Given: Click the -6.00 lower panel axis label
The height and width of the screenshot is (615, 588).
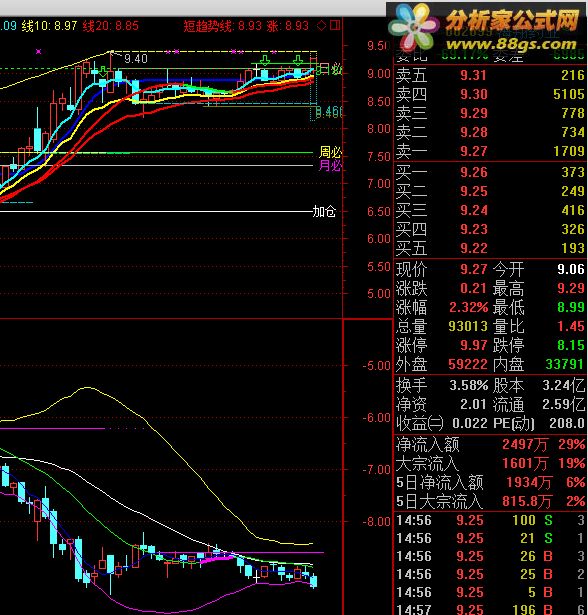Looking at the screenshot, I should (376, 418).
